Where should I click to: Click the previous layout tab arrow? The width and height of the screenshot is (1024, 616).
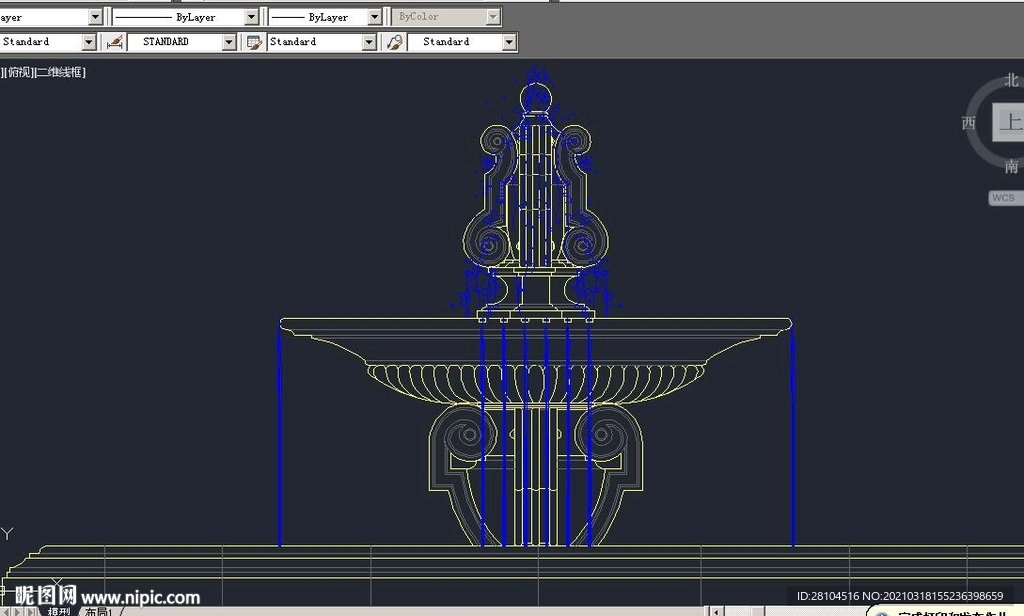click(8, 611)
